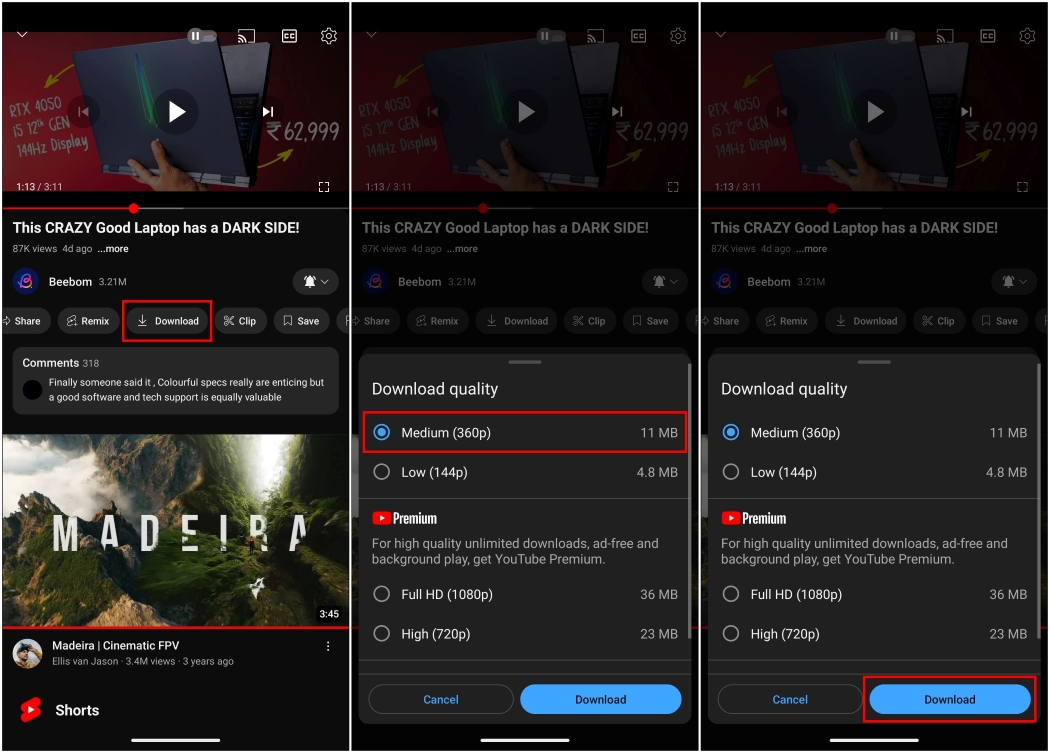Open player settings via the gear icon
The height and width of the screenshot is (753, 1050).
tap(328, 35)
